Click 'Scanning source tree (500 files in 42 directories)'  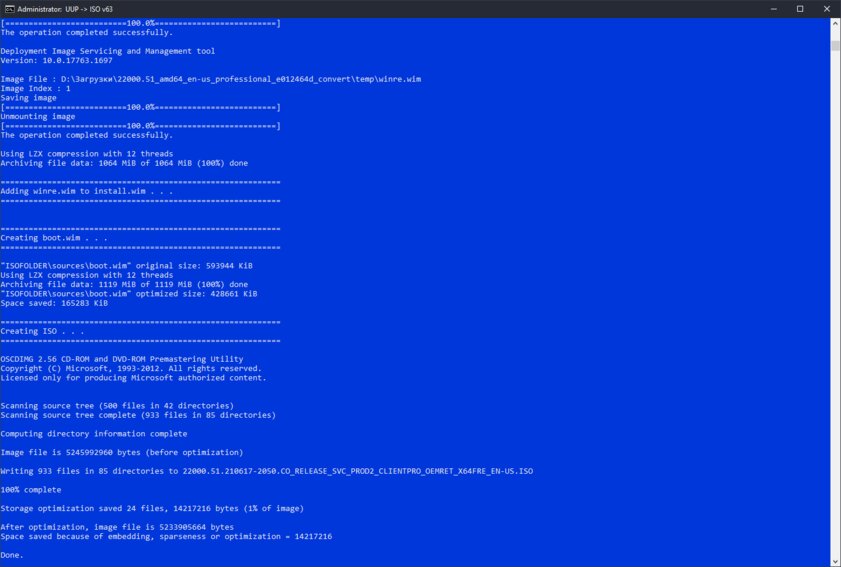(x=117, y=406)
